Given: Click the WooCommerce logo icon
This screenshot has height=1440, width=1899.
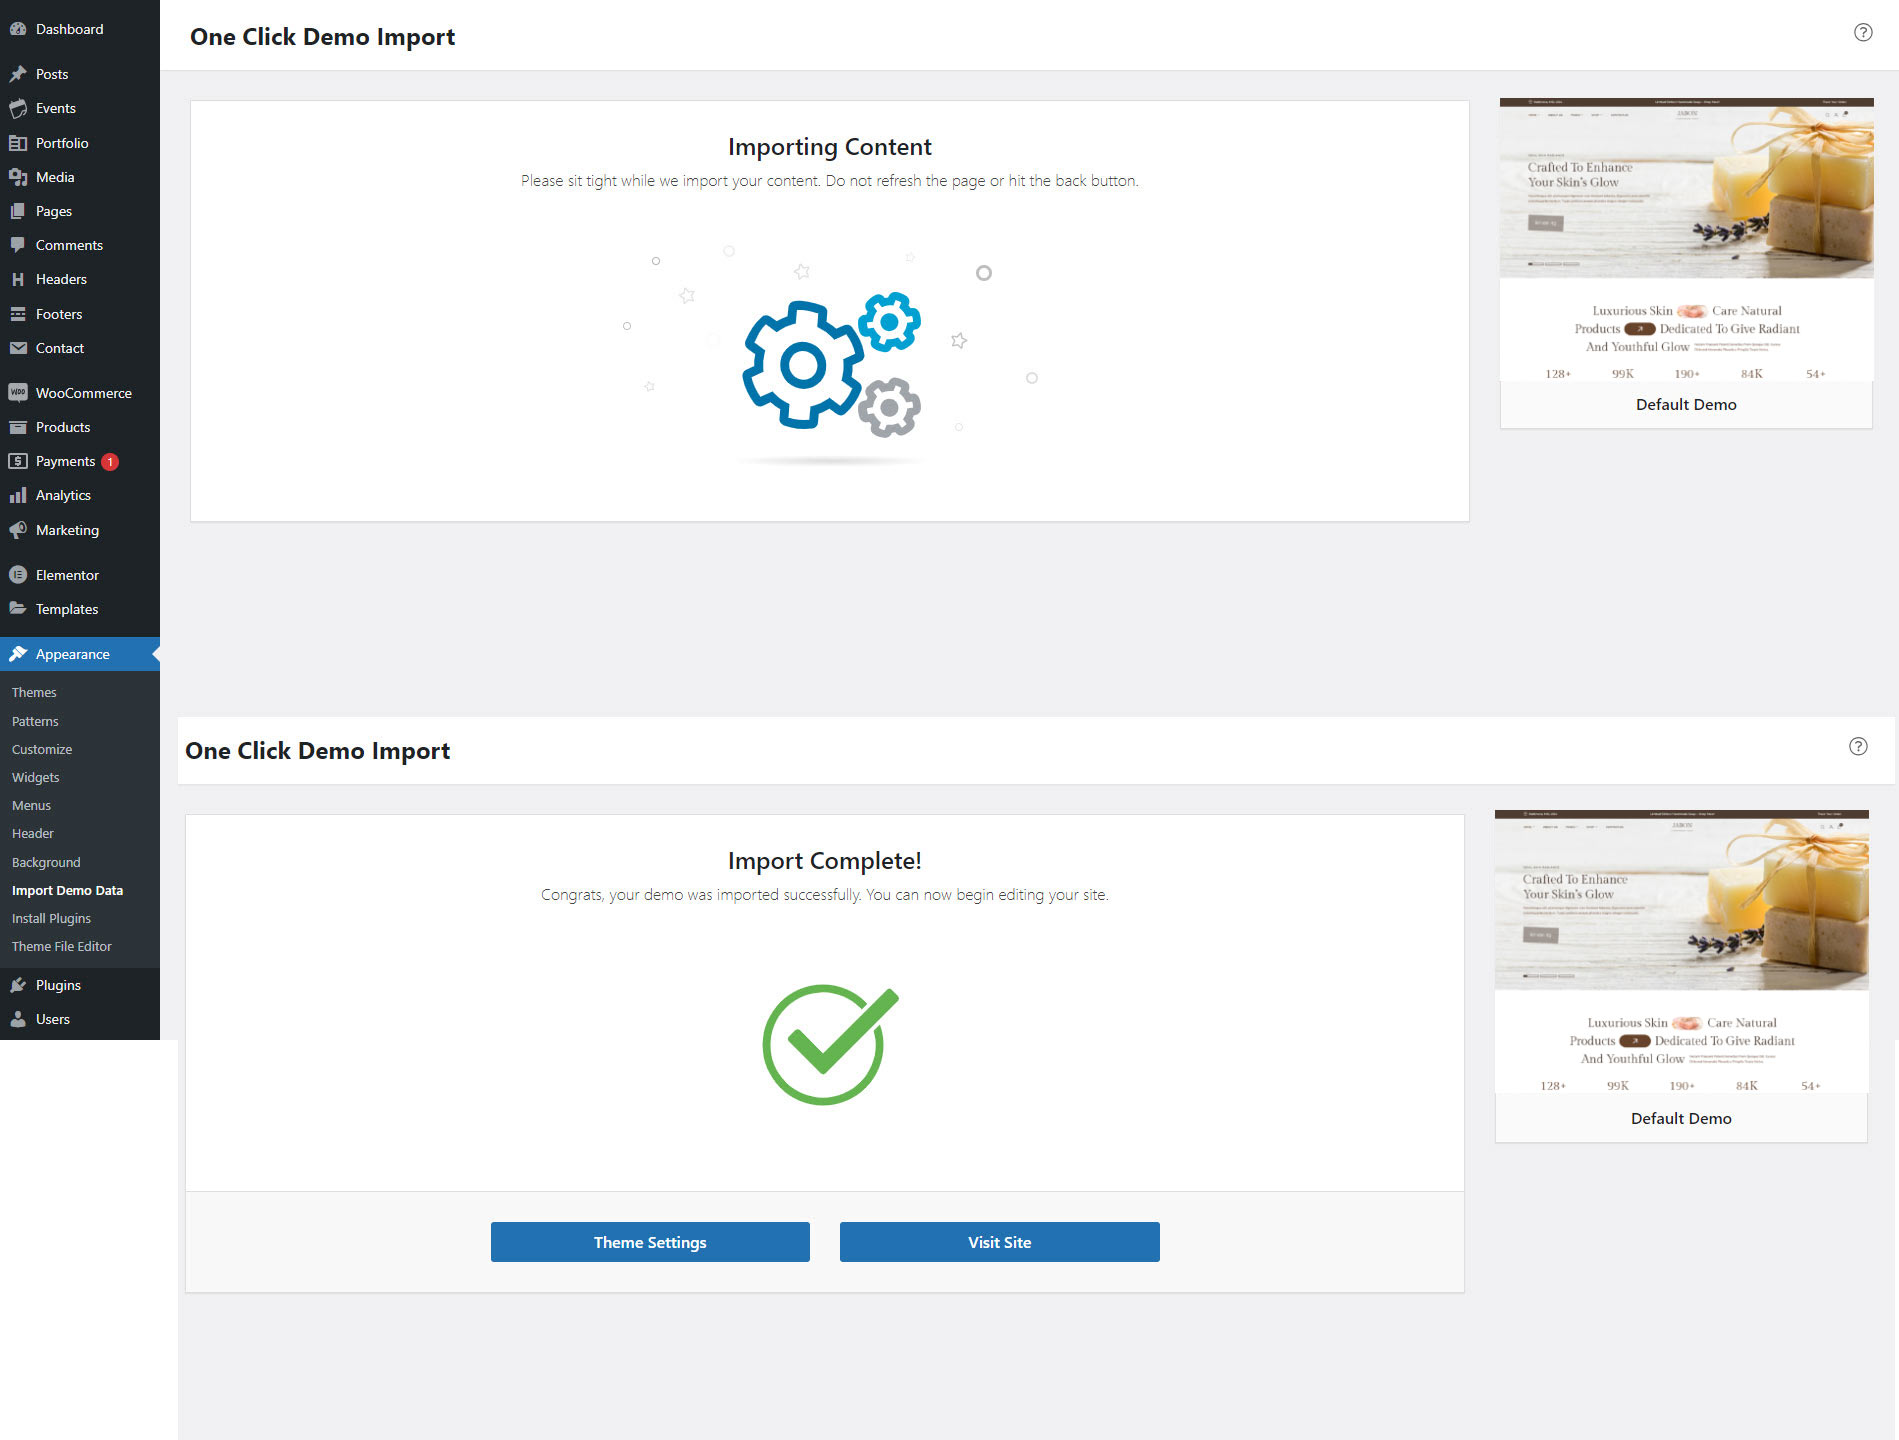Looking at the screenshot, I should pos(18,393).
